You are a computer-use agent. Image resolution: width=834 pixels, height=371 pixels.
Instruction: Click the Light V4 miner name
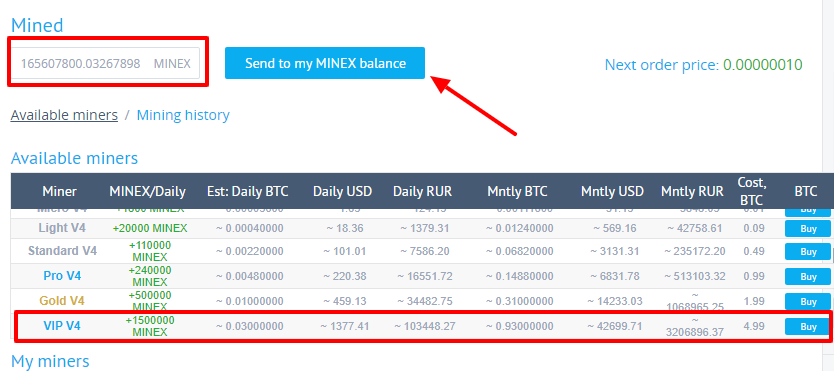pyautogui.click(x=62, y=229)
